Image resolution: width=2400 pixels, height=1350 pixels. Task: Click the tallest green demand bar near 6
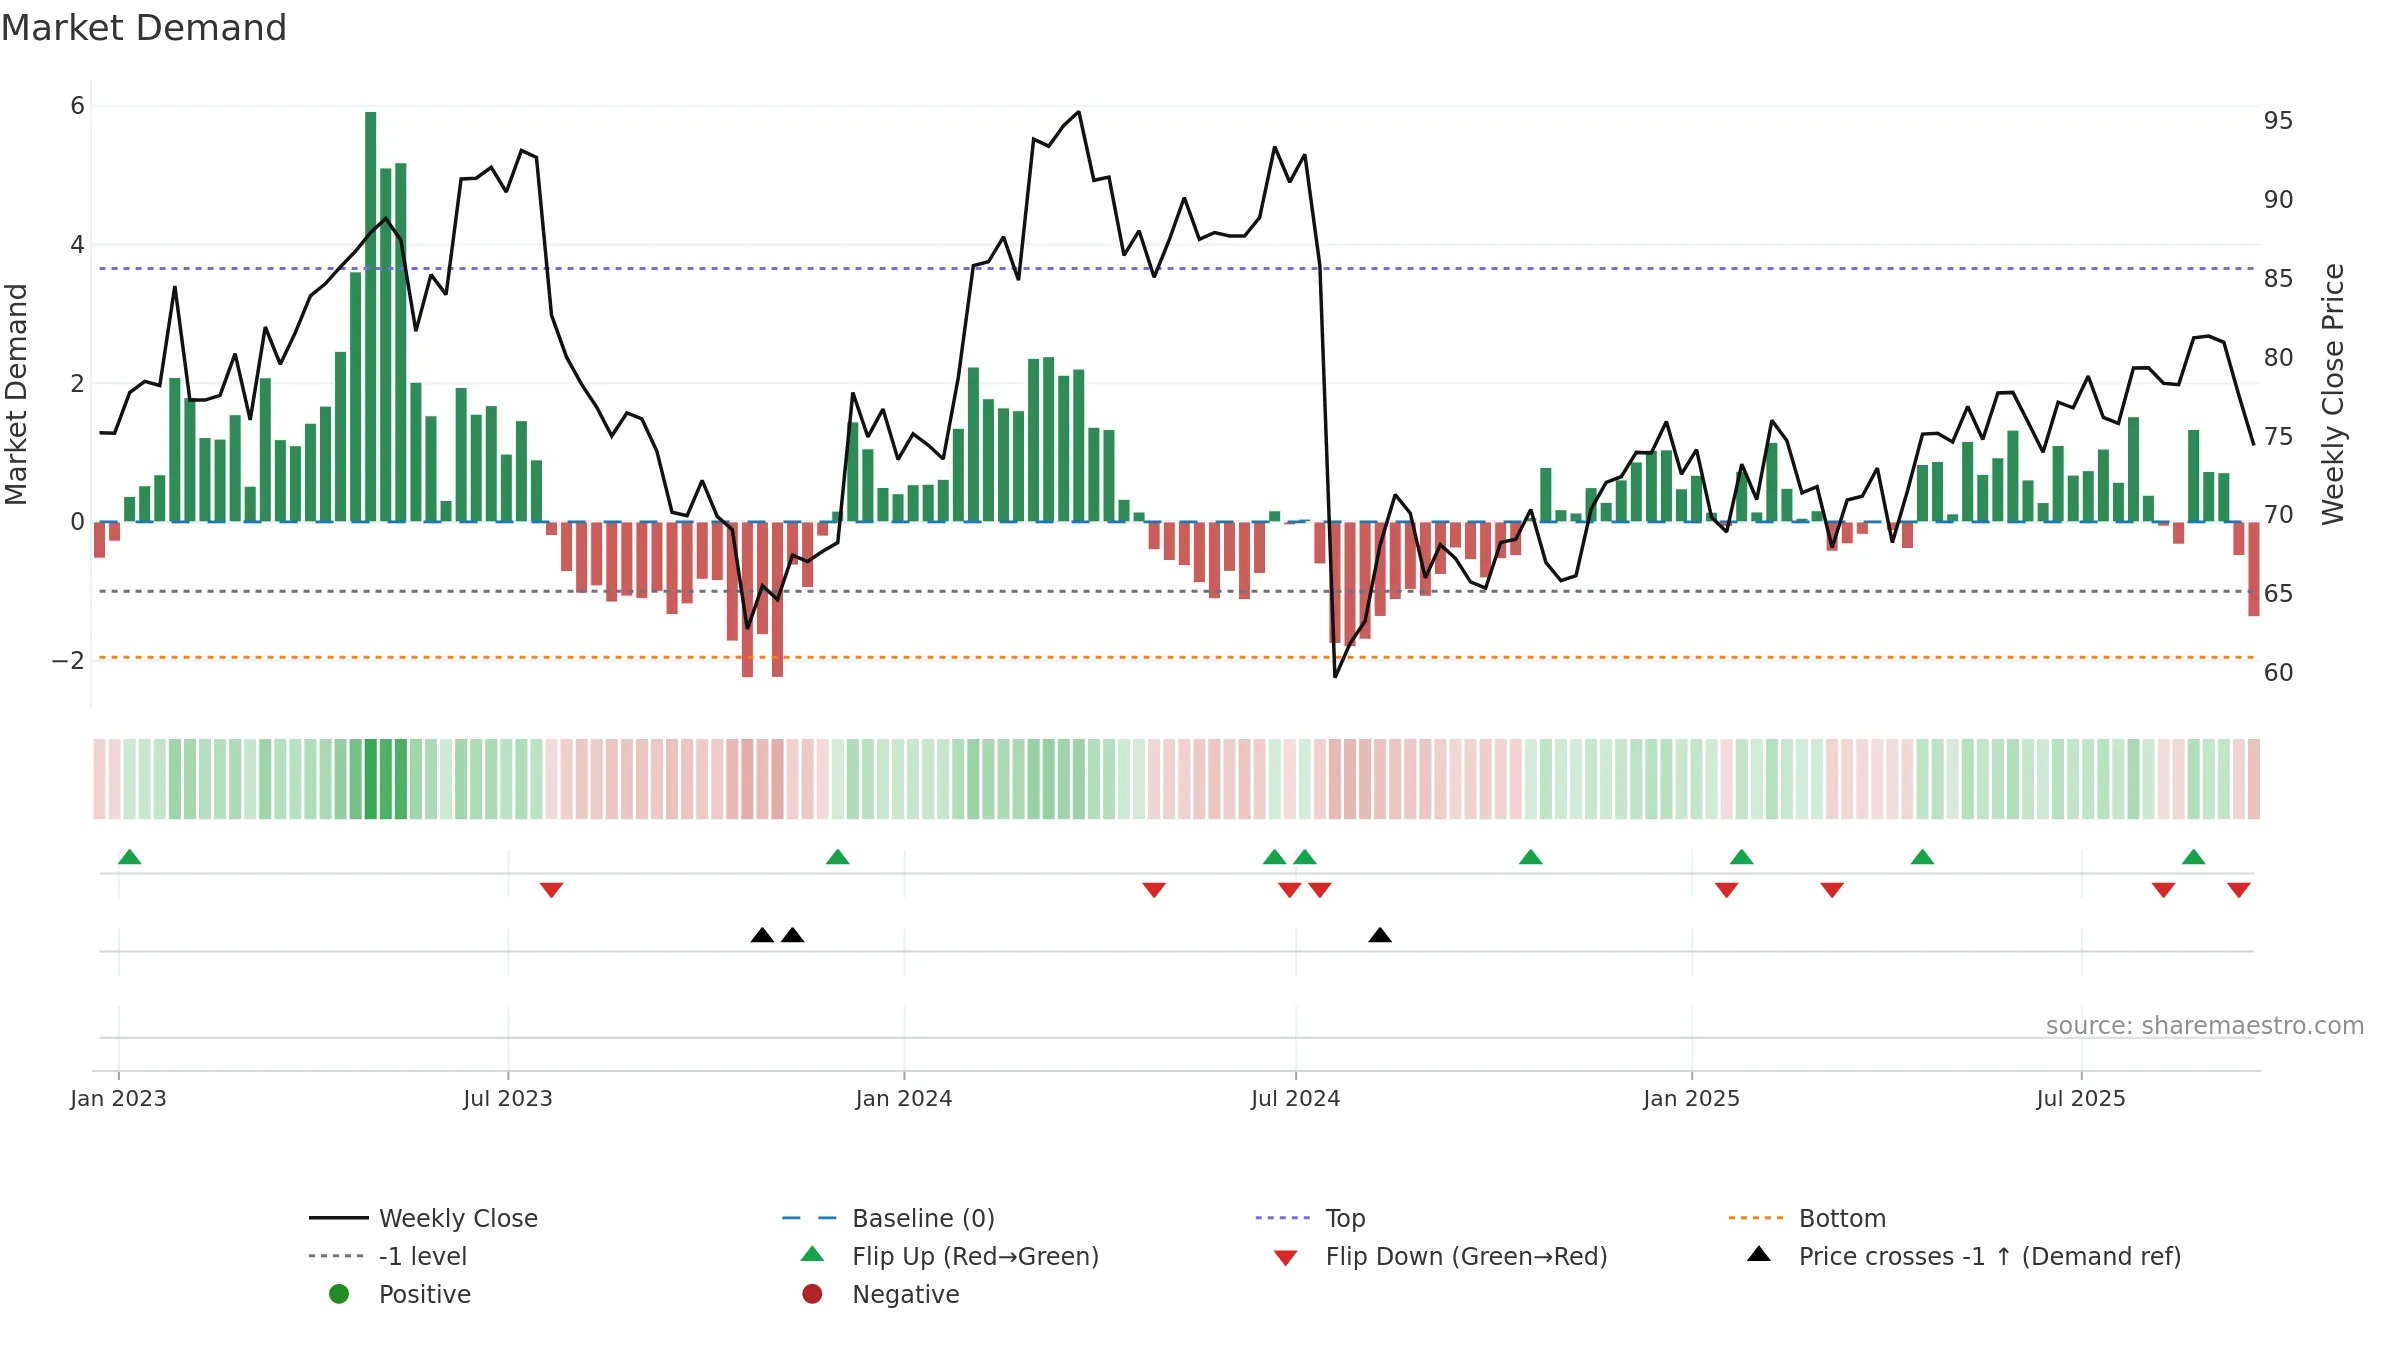pos(371,316)
